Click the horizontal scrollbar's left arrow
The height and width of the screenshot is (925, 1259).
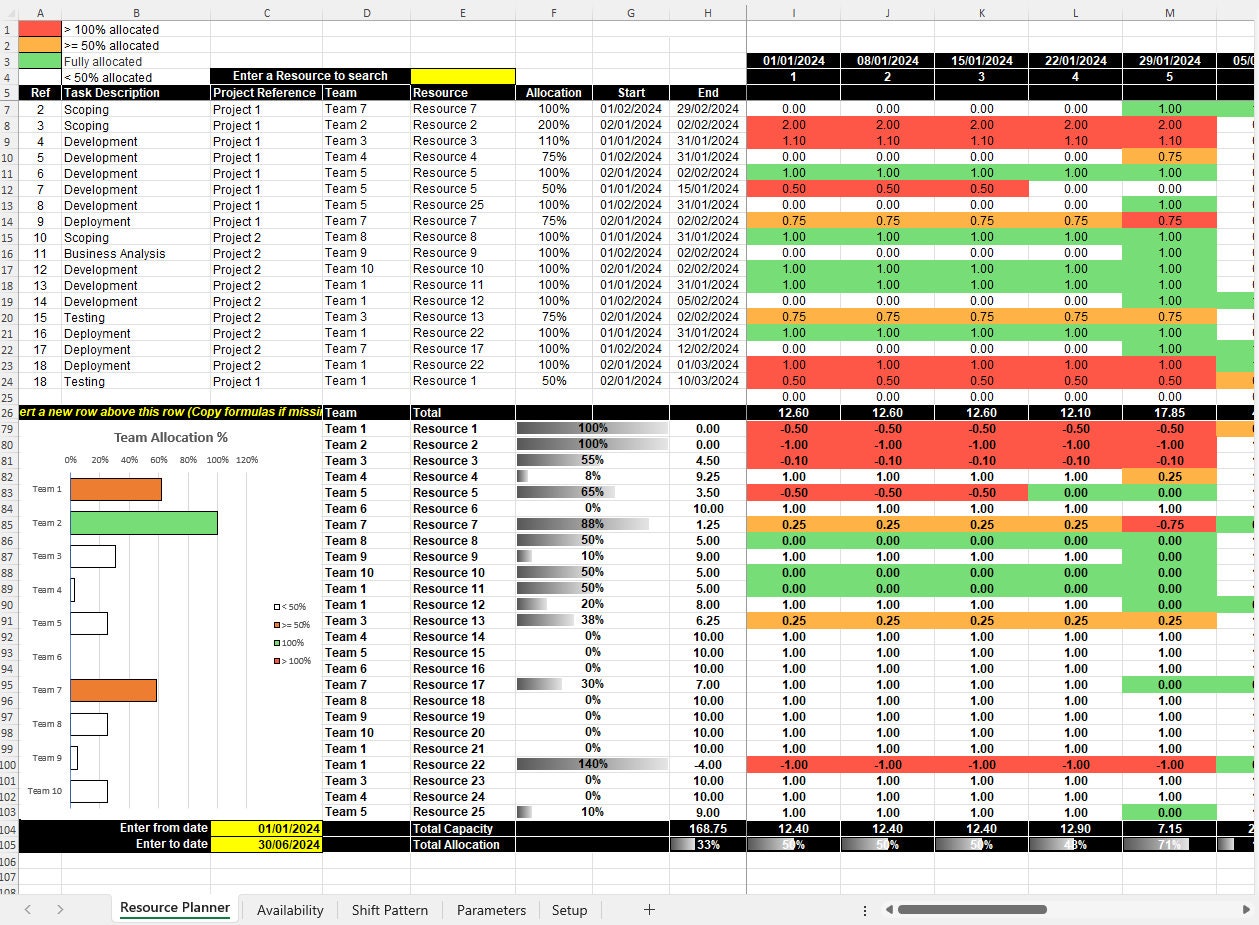[x=889, y=910]
